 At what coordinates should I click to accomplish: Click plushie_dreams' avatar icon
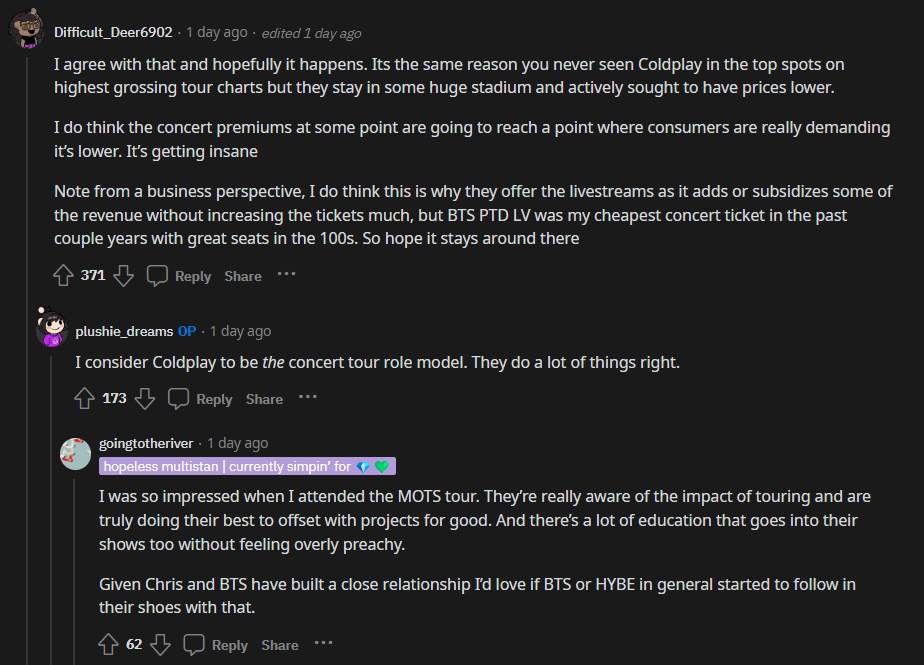click(51, 327)
